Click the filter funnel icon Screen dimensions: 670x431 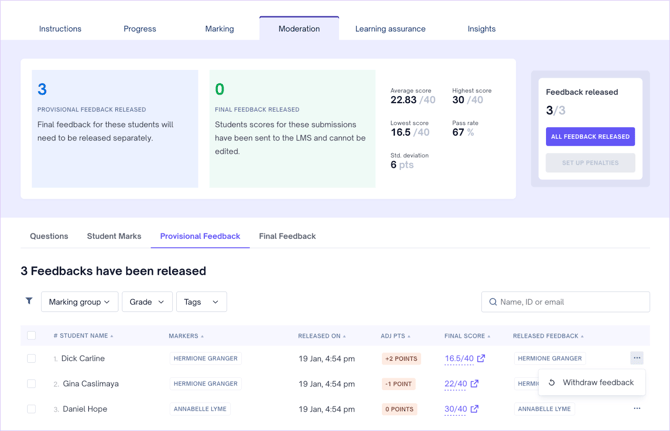pos(29,301)
